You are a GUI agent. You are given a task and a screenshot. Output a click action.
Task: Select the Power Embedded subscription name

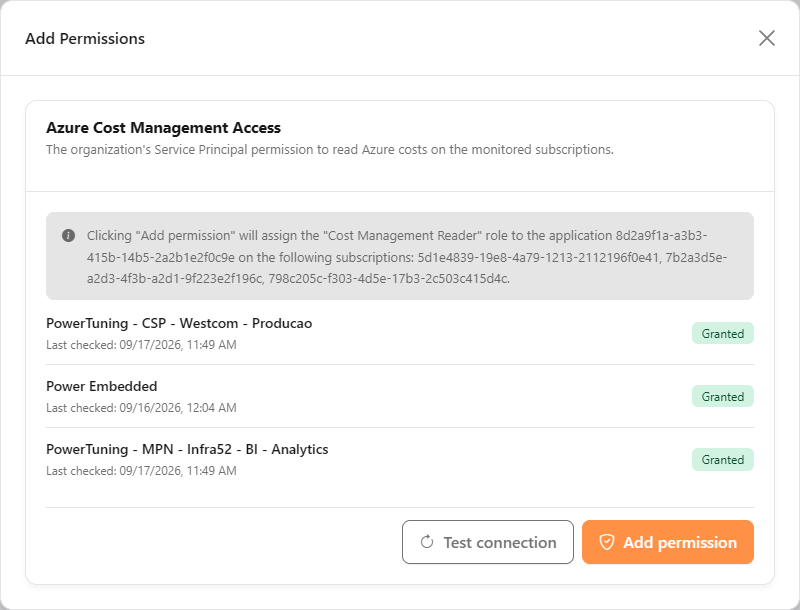click(x=102, y=386)
